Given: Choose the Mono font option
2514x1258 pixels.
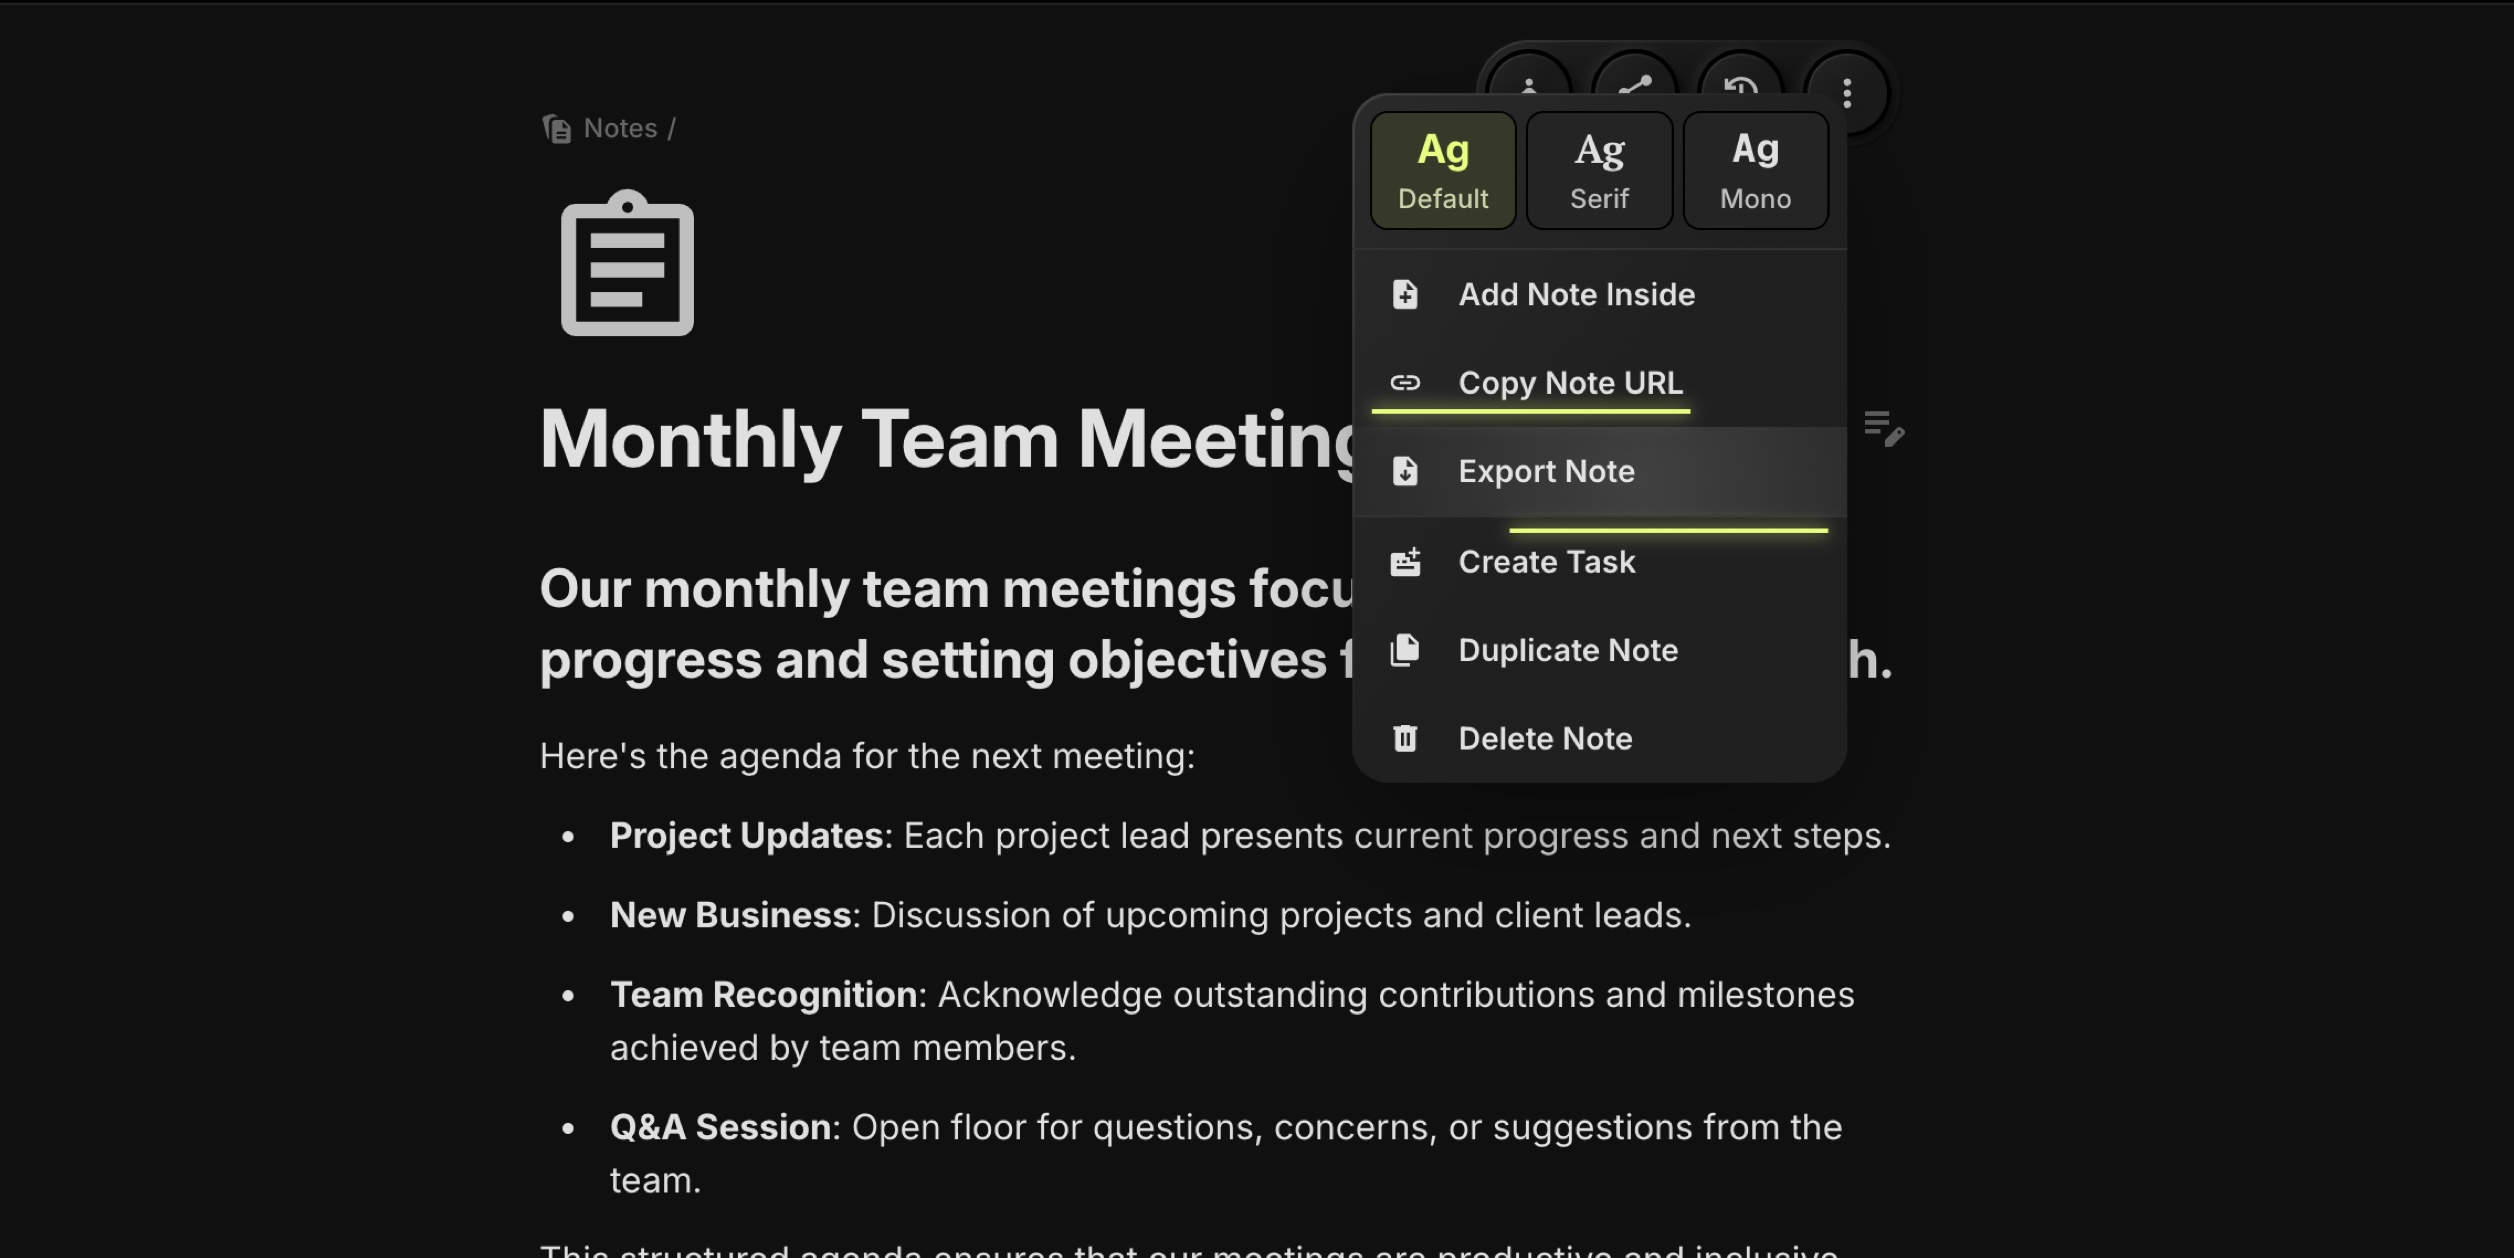Looking at the screenshot, I should tap(1755, 170).
